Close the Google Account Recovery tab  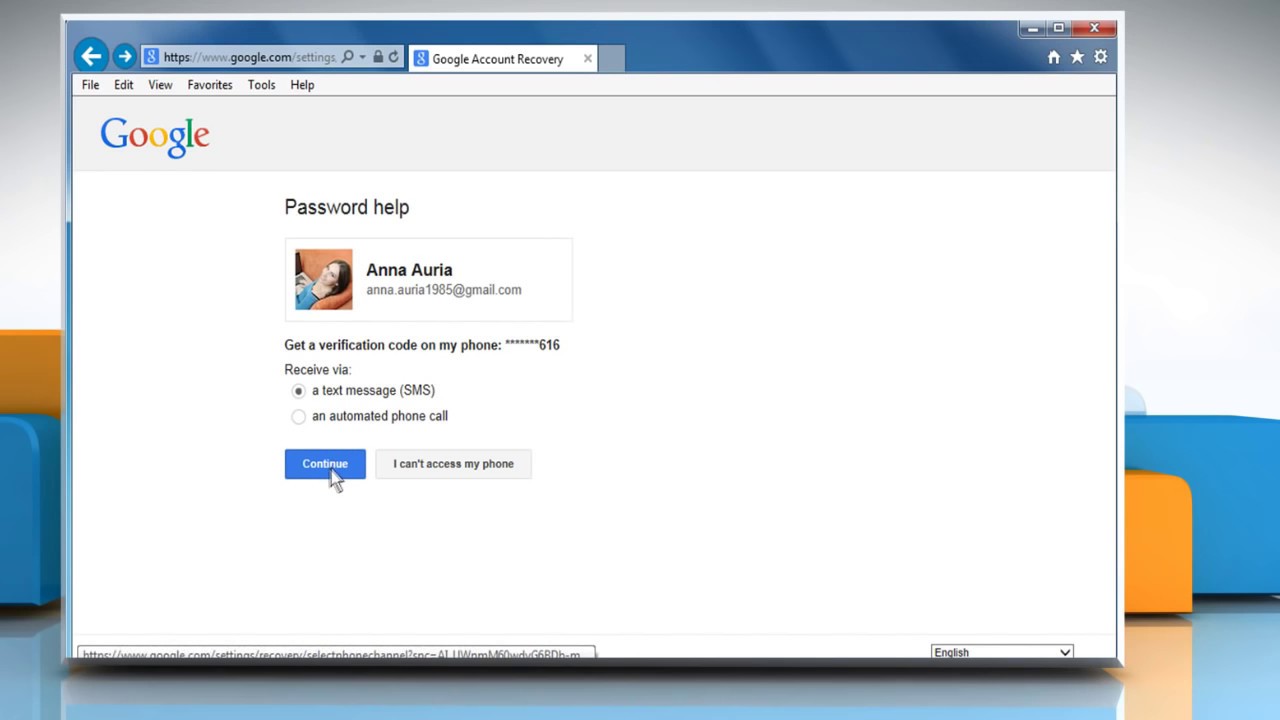pyautogui.click(x=587, y=58)
